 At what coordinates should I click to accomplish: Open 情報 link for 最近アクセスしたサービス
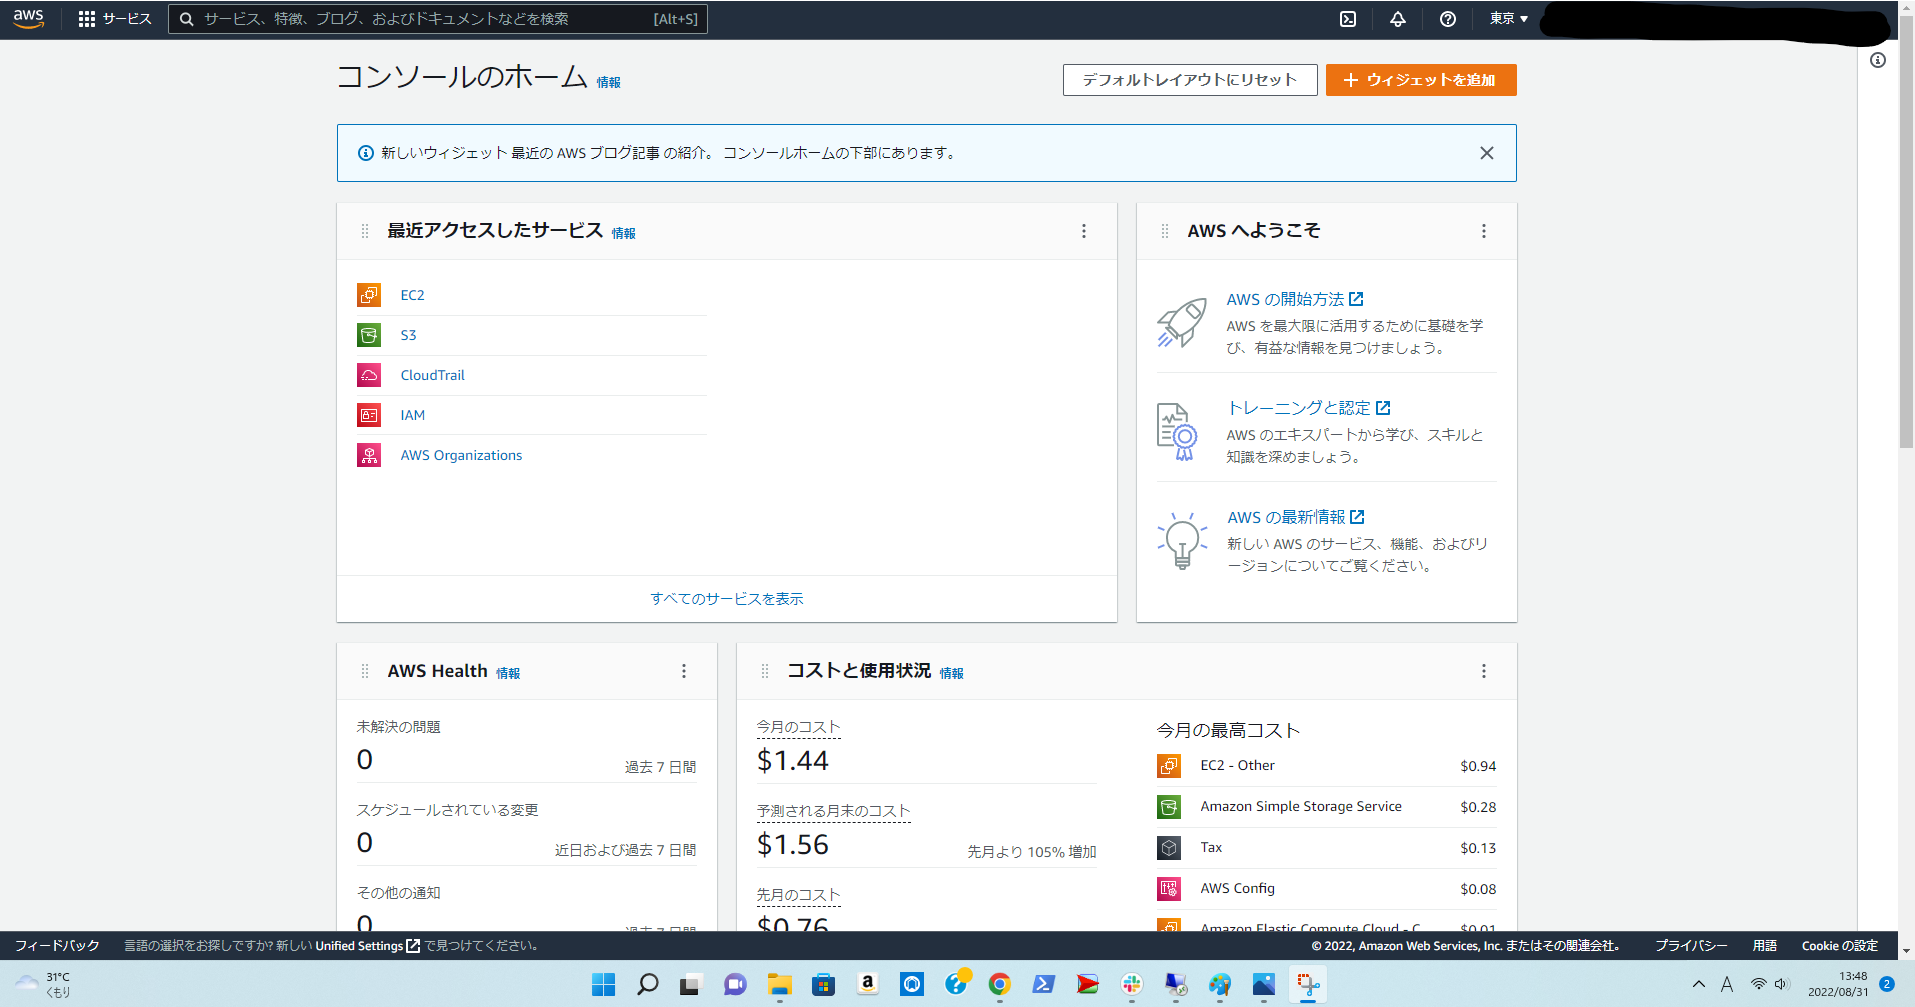tap(624, 233)
